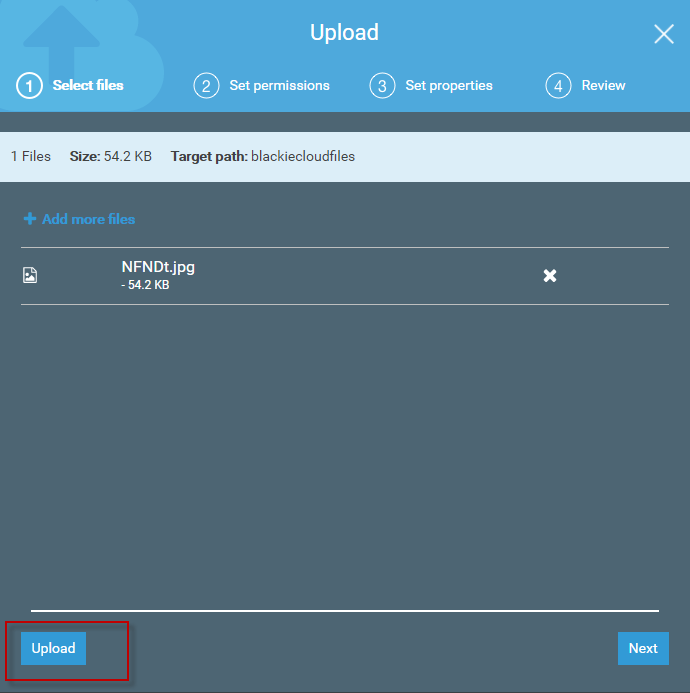Remove NFNDt.jpg using the X icon
690x693 pixels.
coord(550,275)
